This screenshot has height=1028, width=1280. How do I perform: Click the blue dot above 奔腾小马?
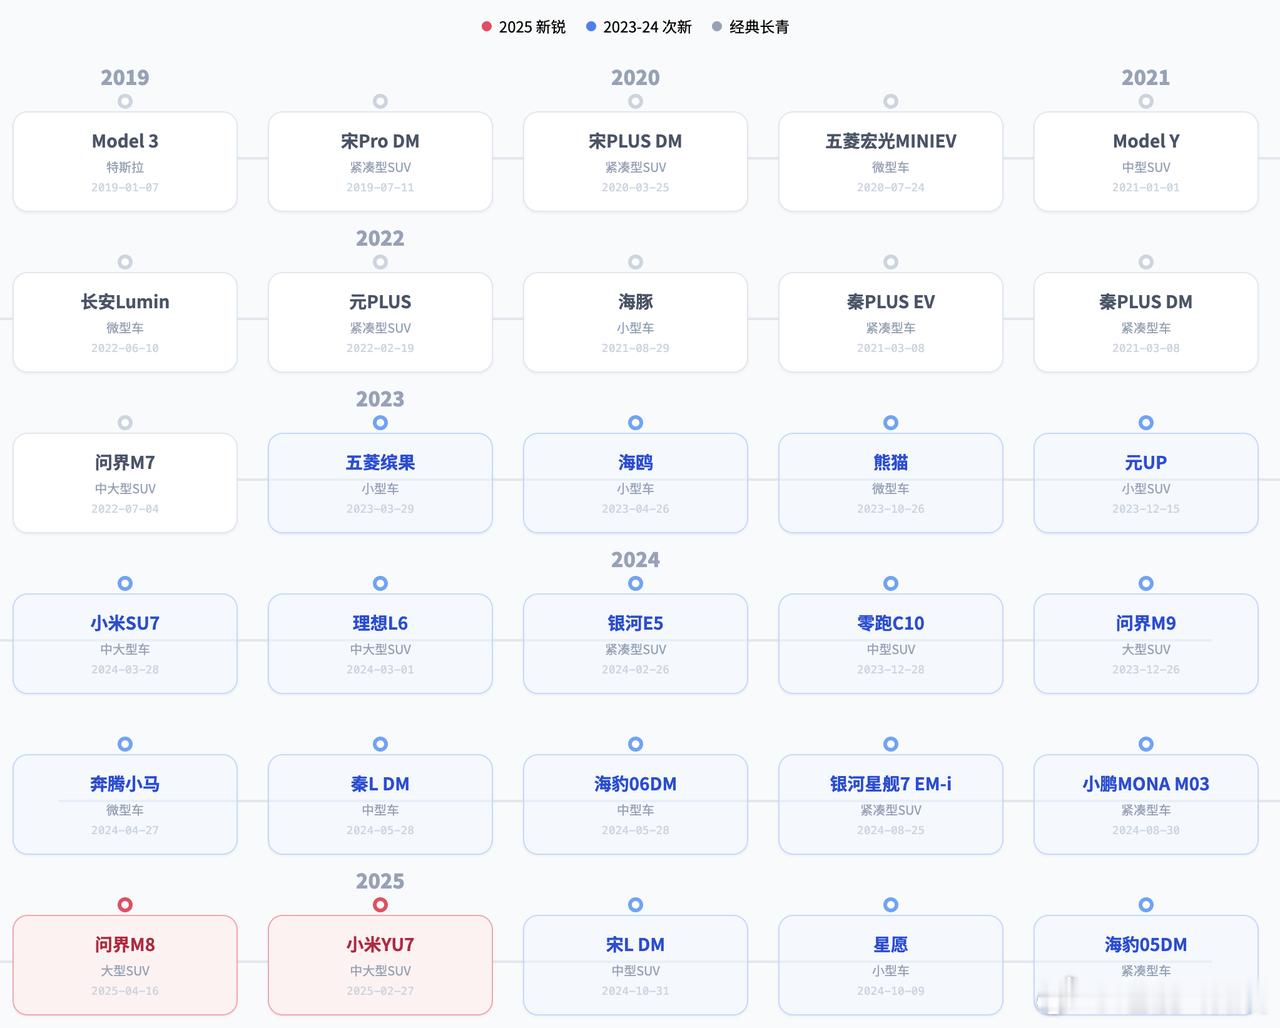click(x=125, y=744)
